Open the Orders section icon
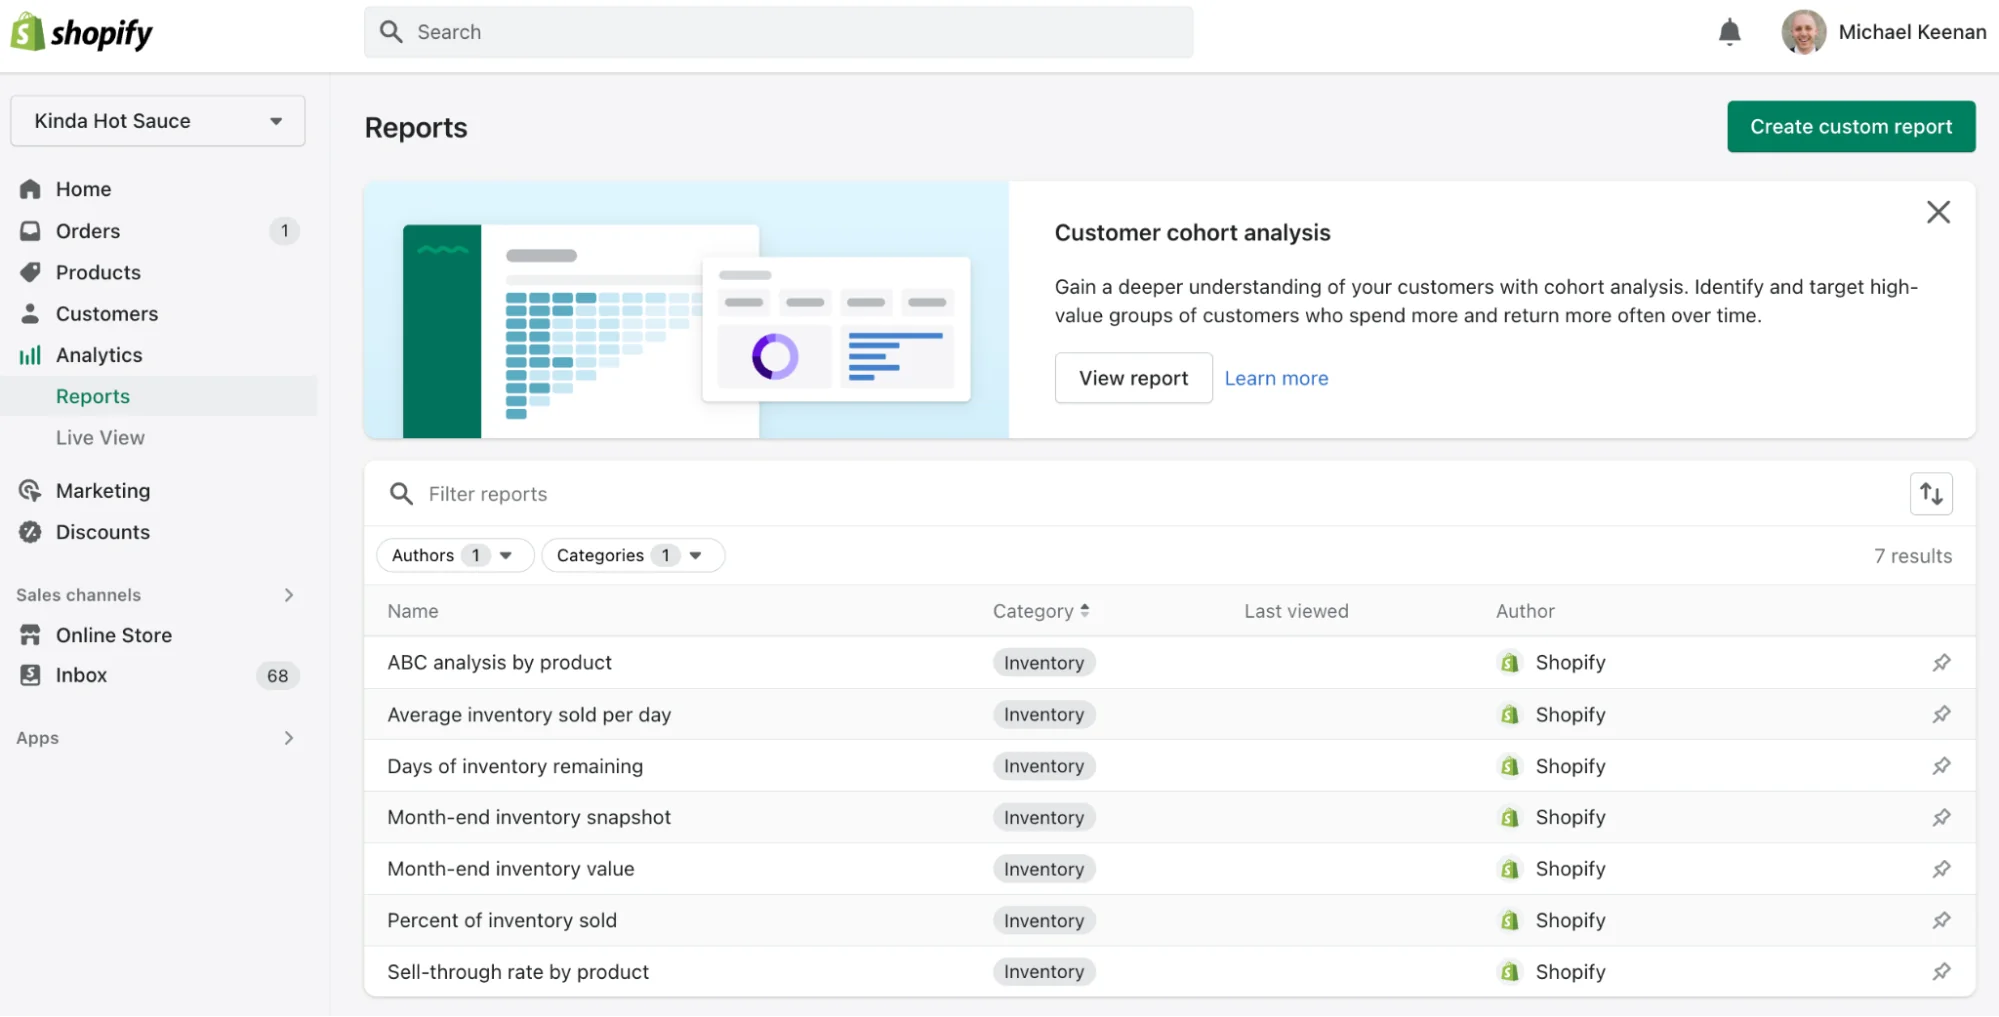 30,230
